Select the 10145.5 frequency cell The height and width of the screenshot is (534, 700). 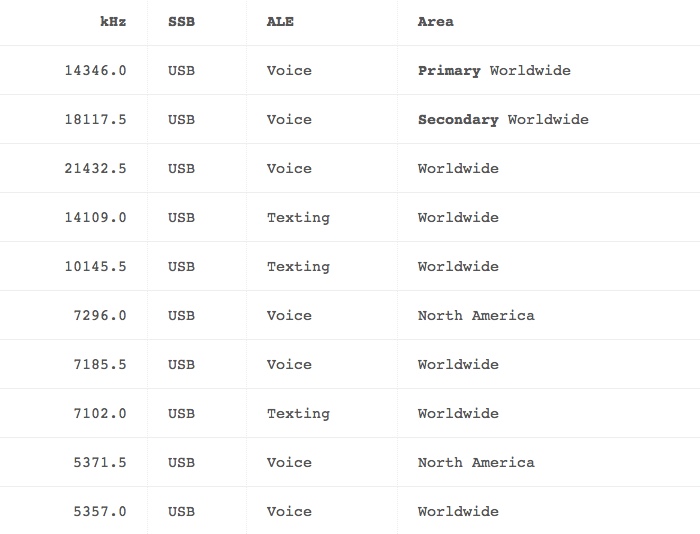click(x=96, y=267)
